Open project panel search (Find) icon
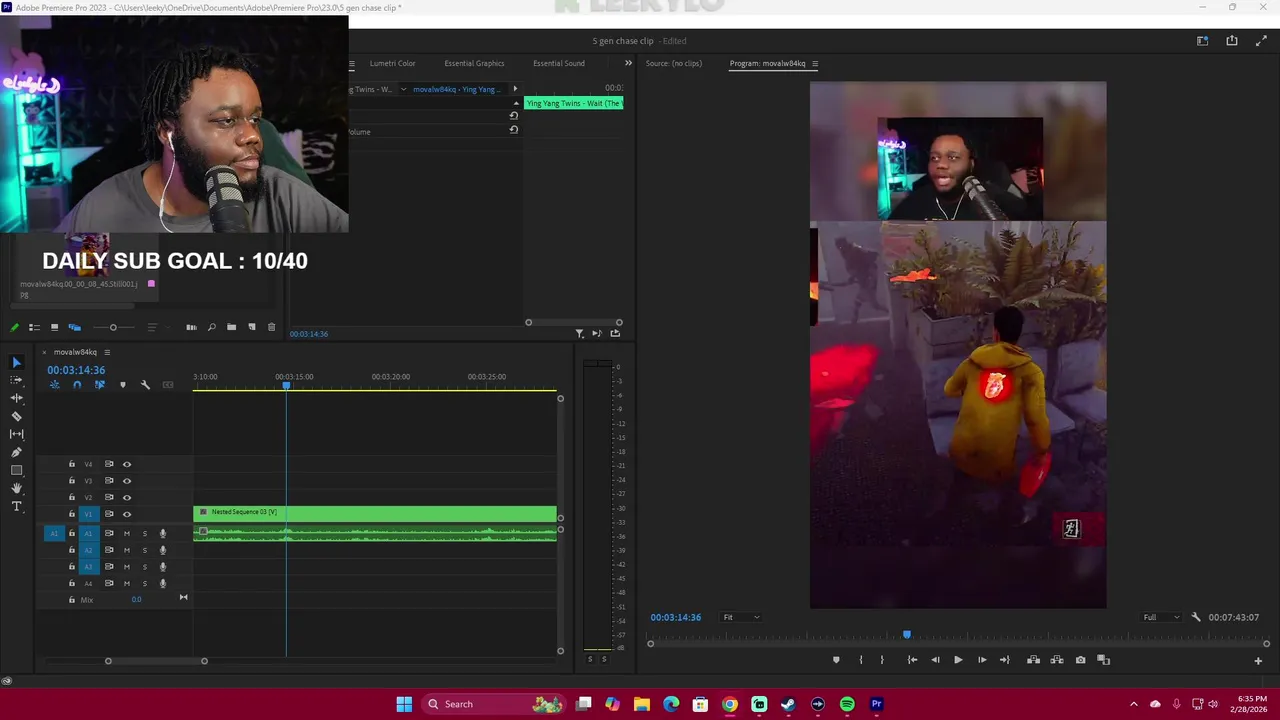Viewport: 1280px width, 720px height. [x=211, y=327]
